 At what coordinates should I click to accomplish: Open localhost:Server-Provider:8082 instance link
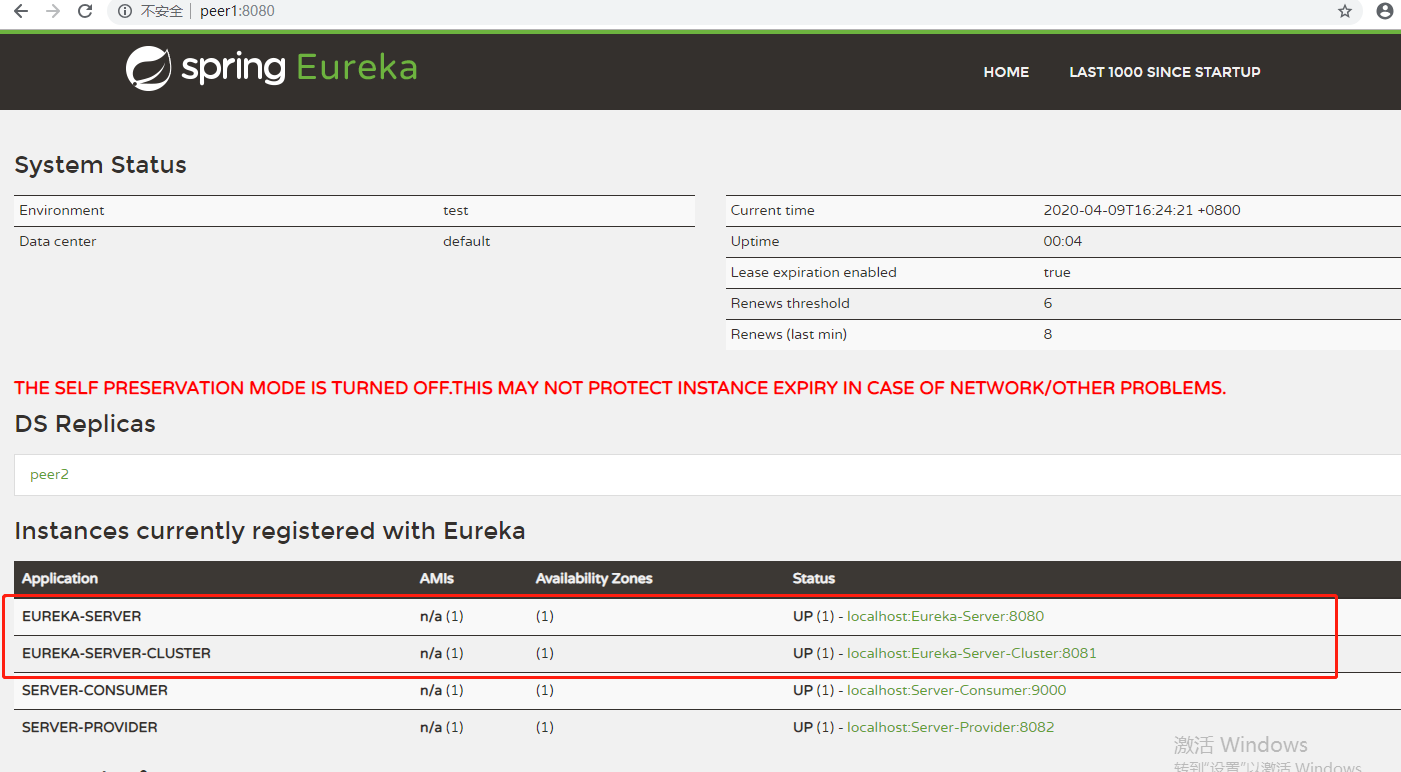click(x=950, y=727)
